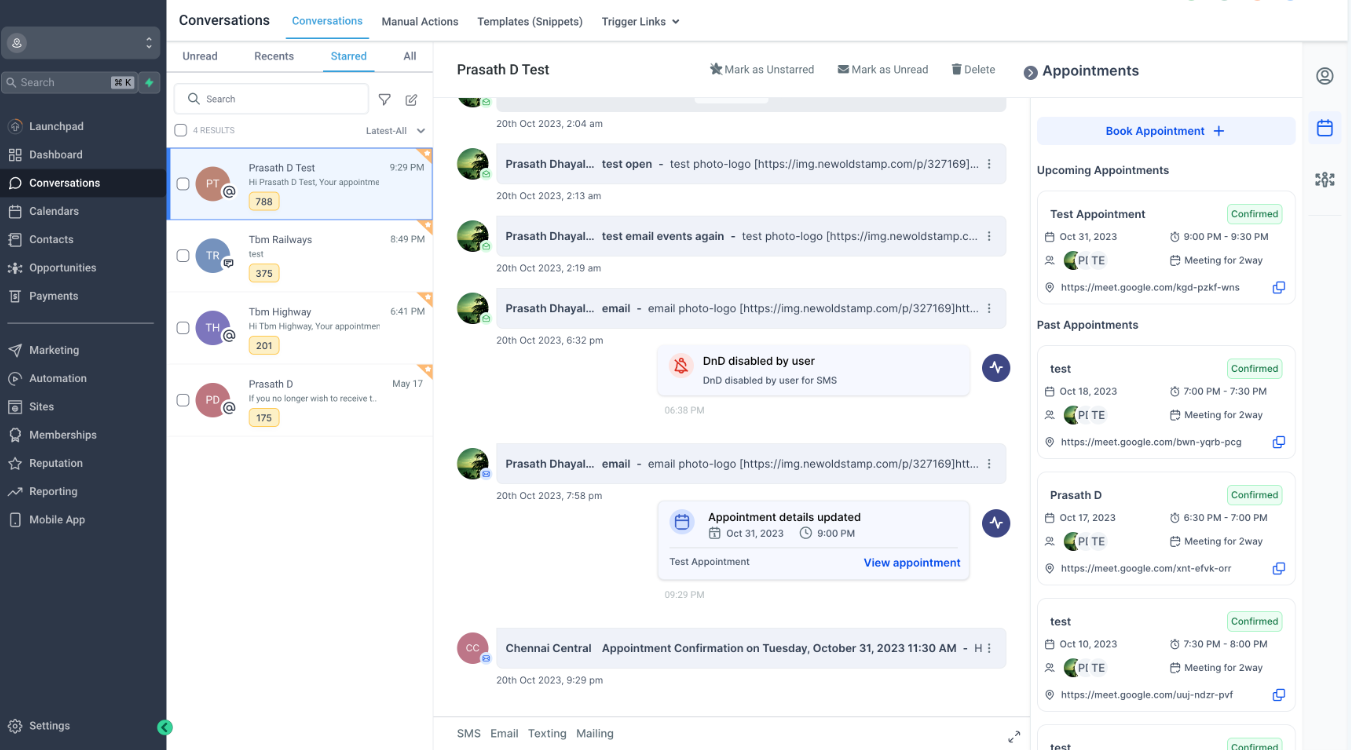Open the Latest-All sort dropdown

395,131
